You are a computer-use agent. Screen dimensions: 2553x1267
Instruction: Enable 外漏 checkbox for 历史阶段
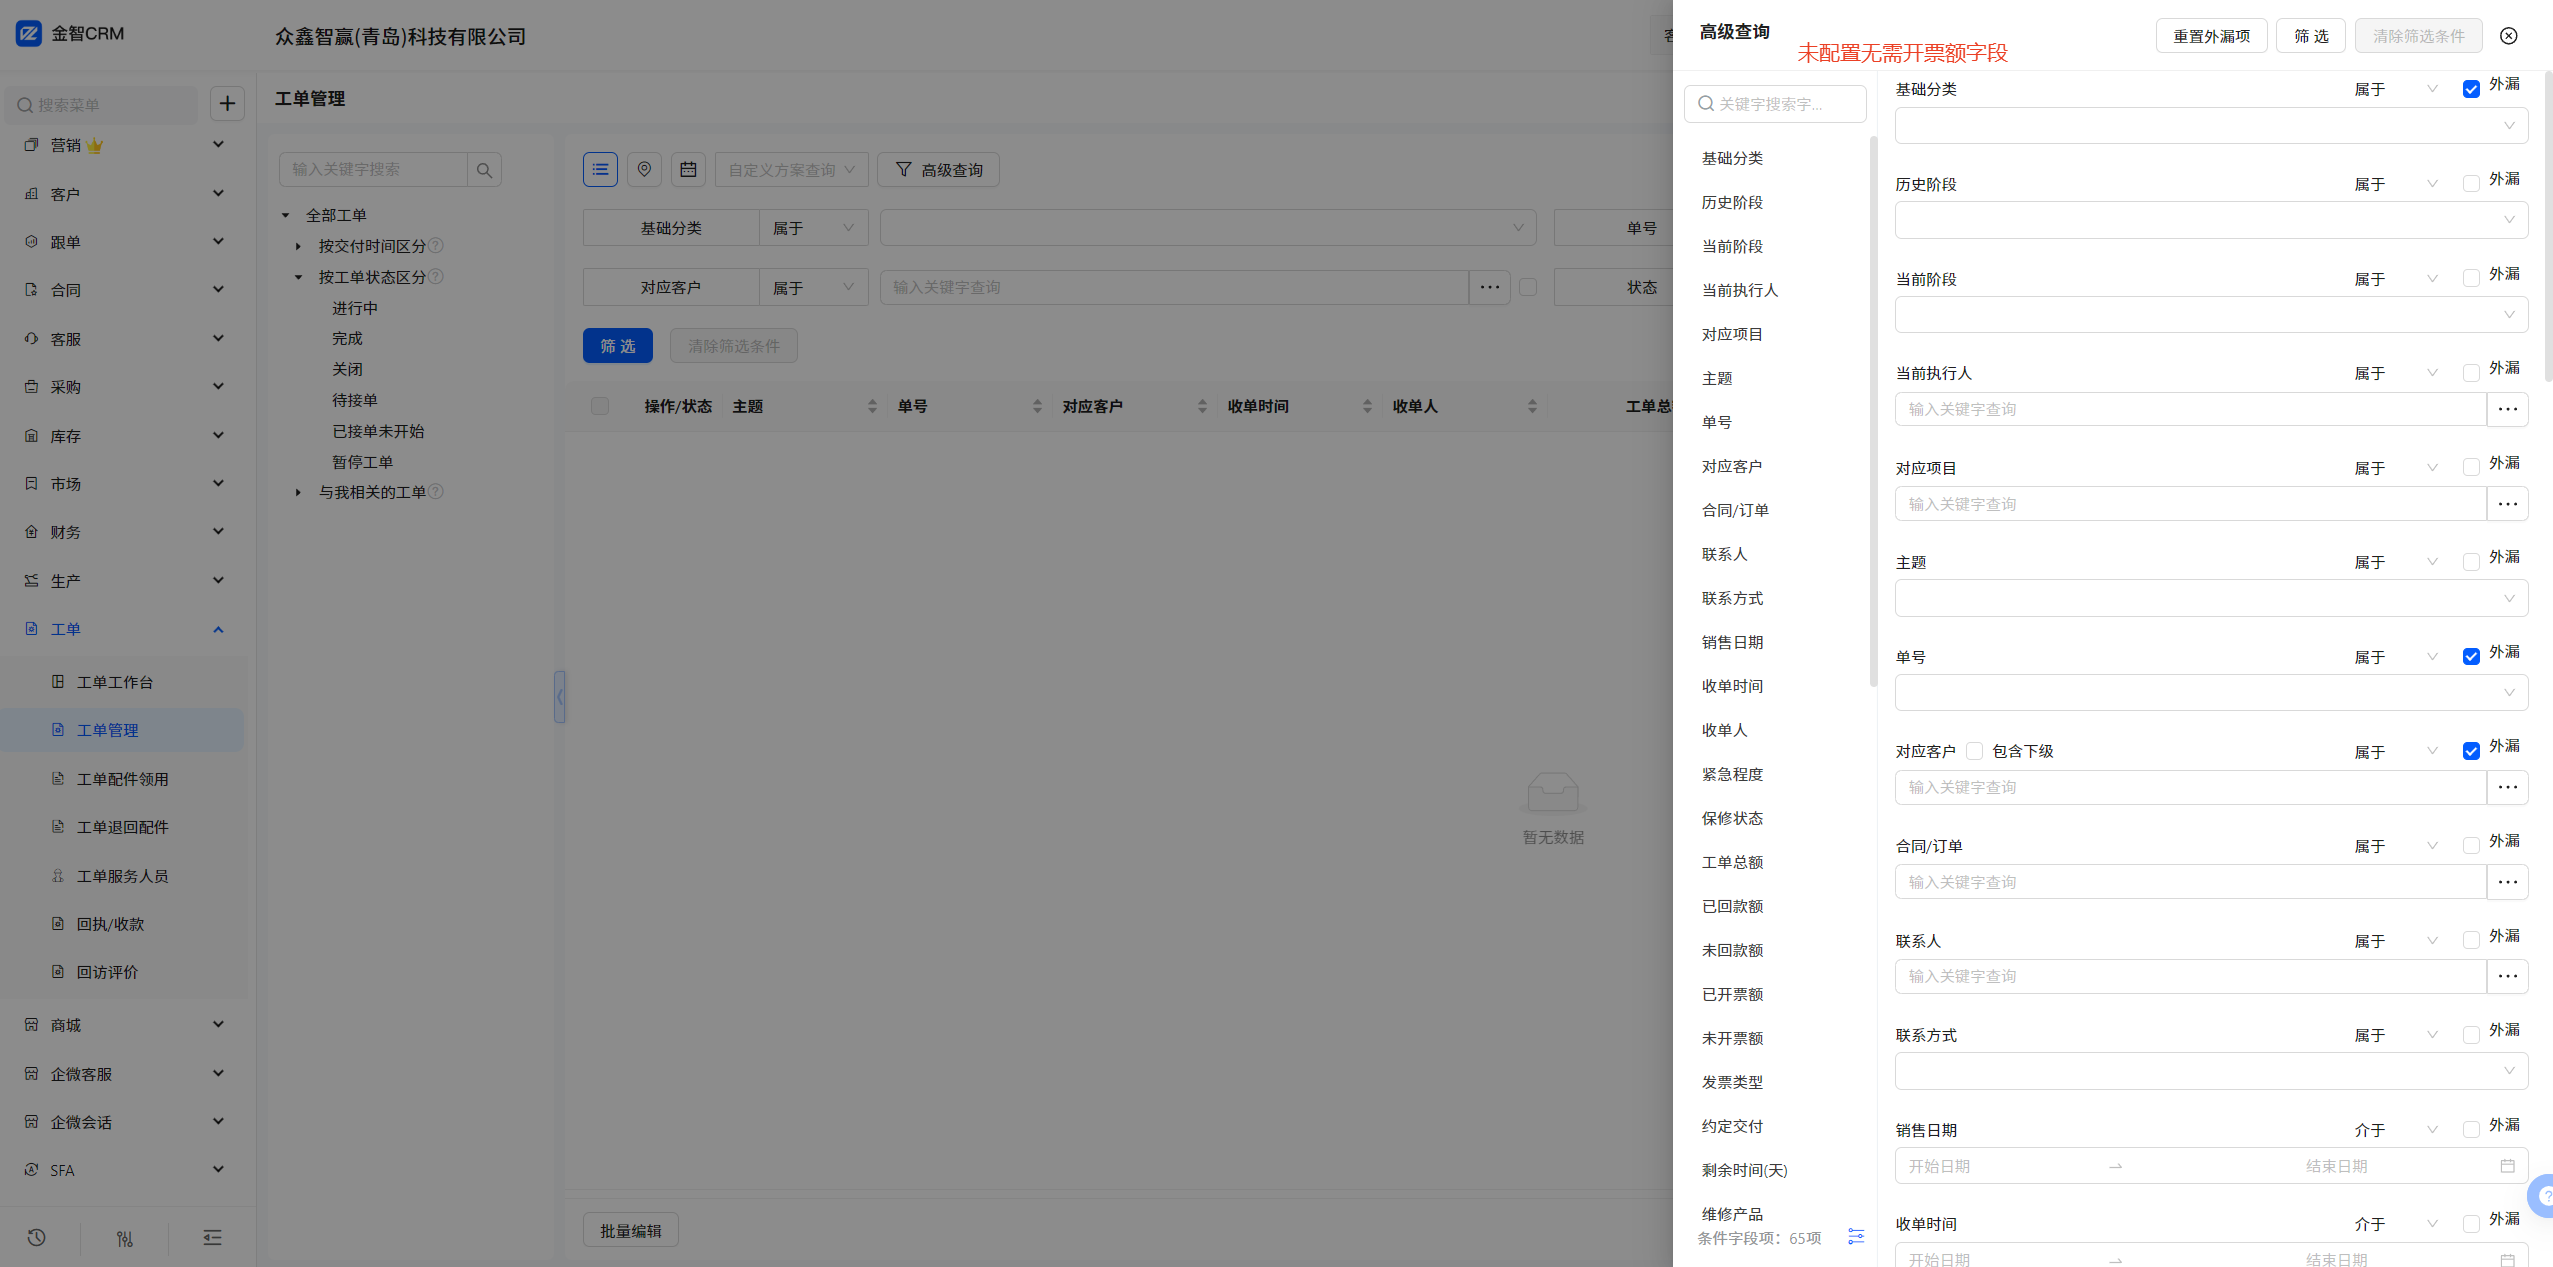(x=2471, y=184)
